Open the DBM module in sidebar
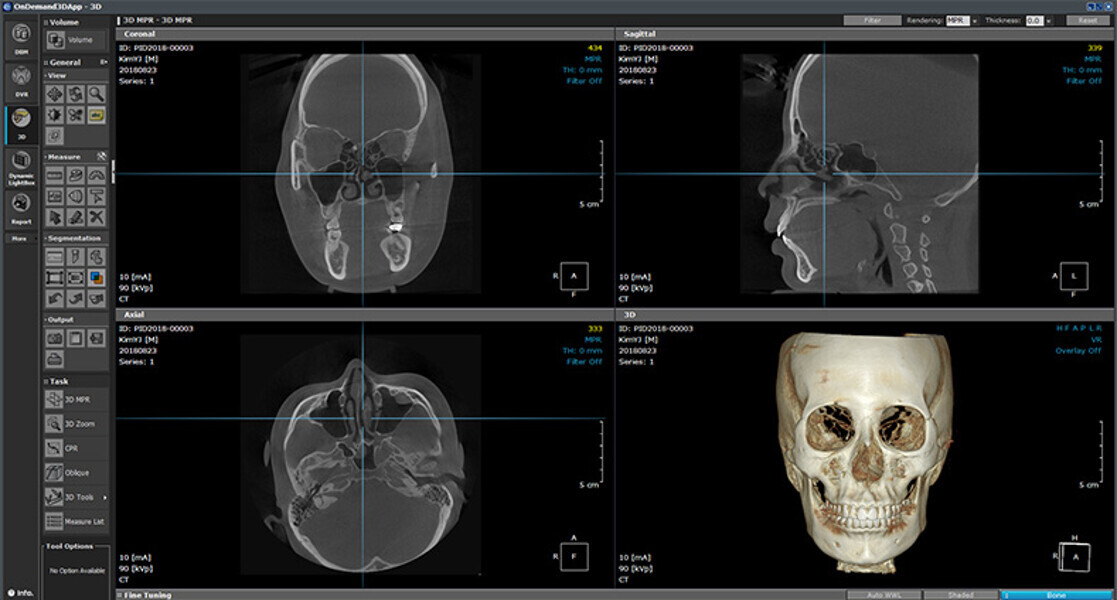This screenshot has height=600, width=1117. (x=21, y=36)
